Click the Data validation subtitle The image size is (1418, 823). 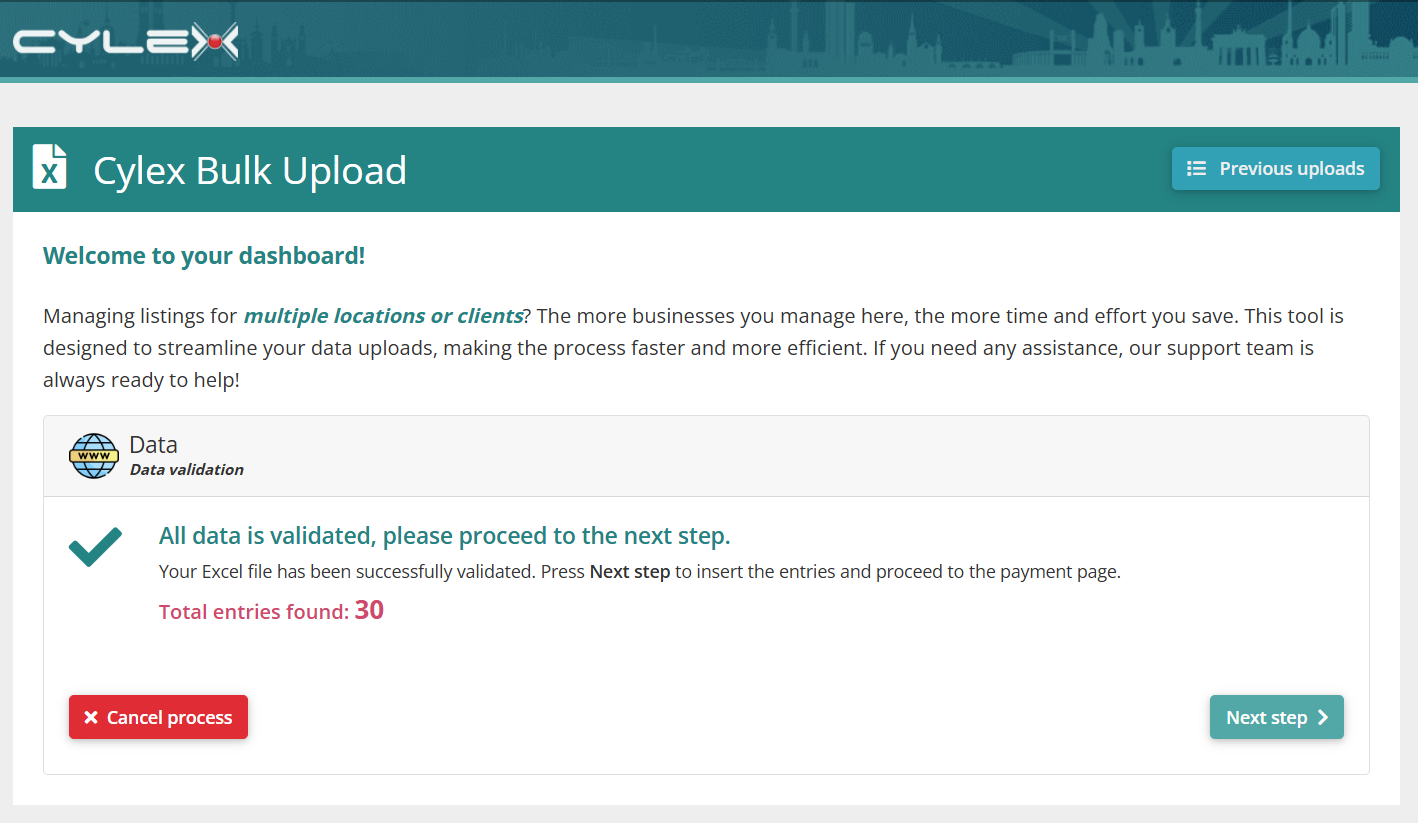pyautogui.click(x=187, y=470)
